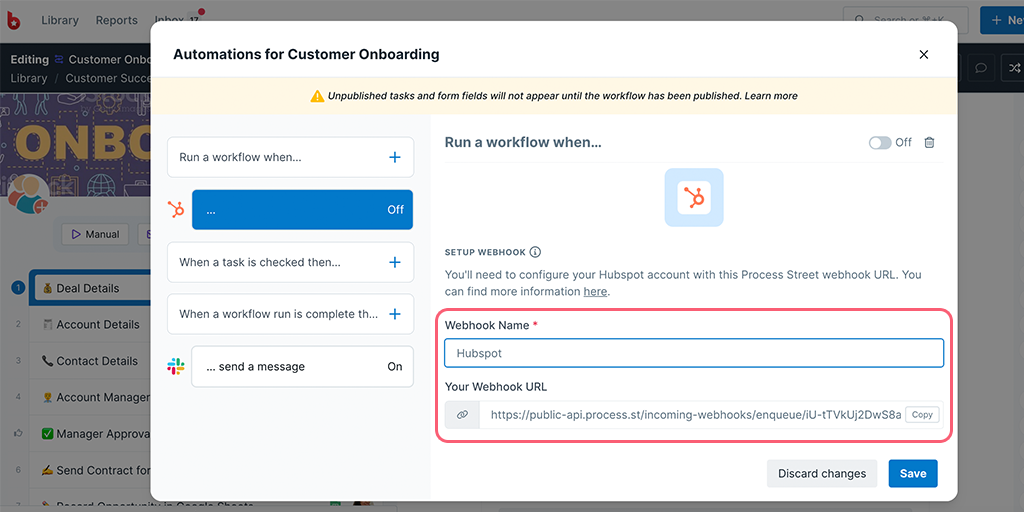Click the warning triangle icon in banner

coord(317,96)
